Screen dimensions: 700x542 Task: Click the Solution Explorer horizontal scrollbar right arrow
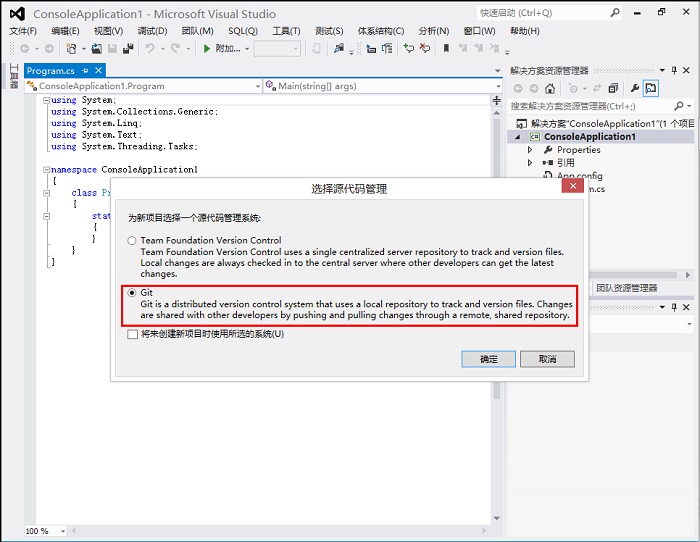688,275
